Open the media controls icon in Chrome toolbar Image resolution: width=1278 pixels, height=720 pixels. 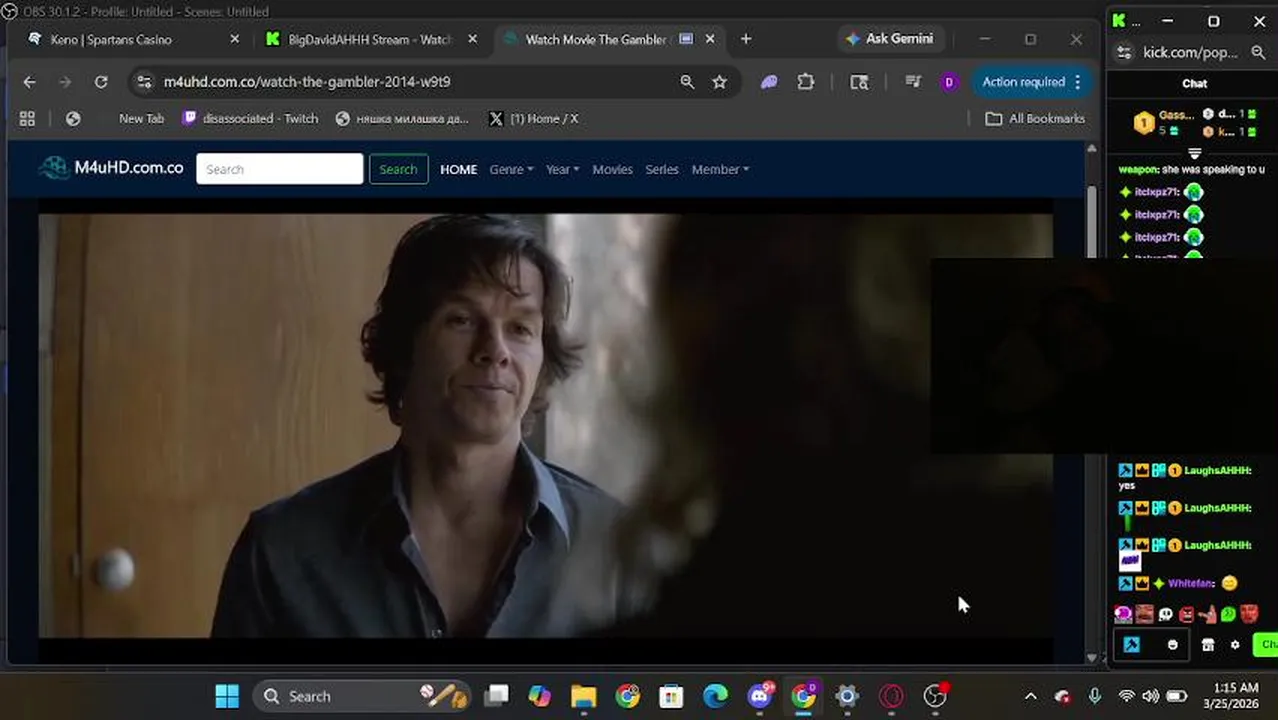tap(912, 82)
